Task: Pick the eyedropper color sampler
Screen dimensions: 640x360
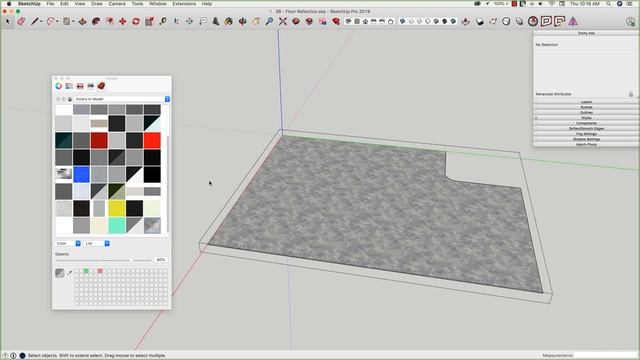Action: click(x=70, y=273)
